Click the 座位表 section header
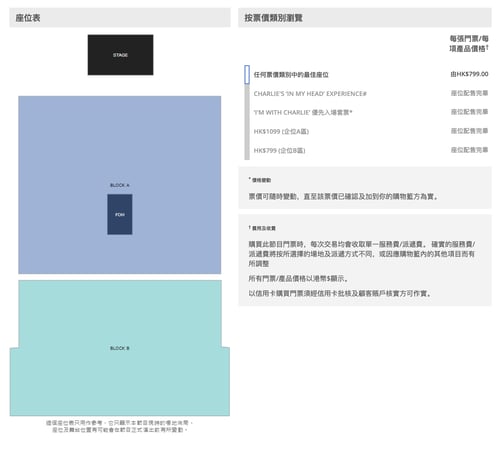The width and height of the screenshot is (500, 449). (x=120, y=18)
